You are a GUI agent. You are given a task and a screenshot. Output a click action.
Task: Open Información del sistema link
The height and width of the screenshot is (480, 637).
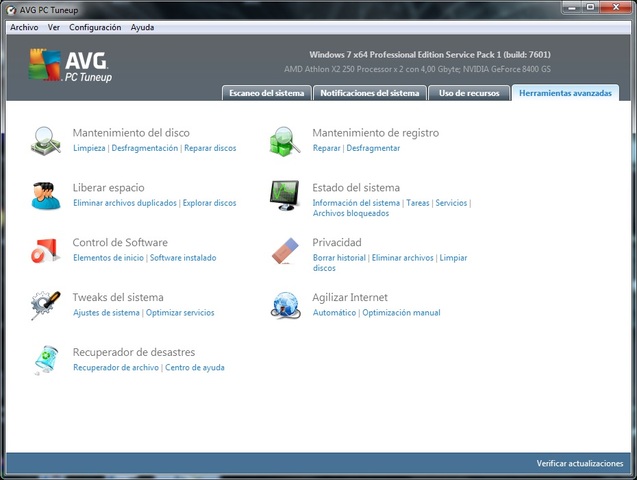(x=356, y=203)
